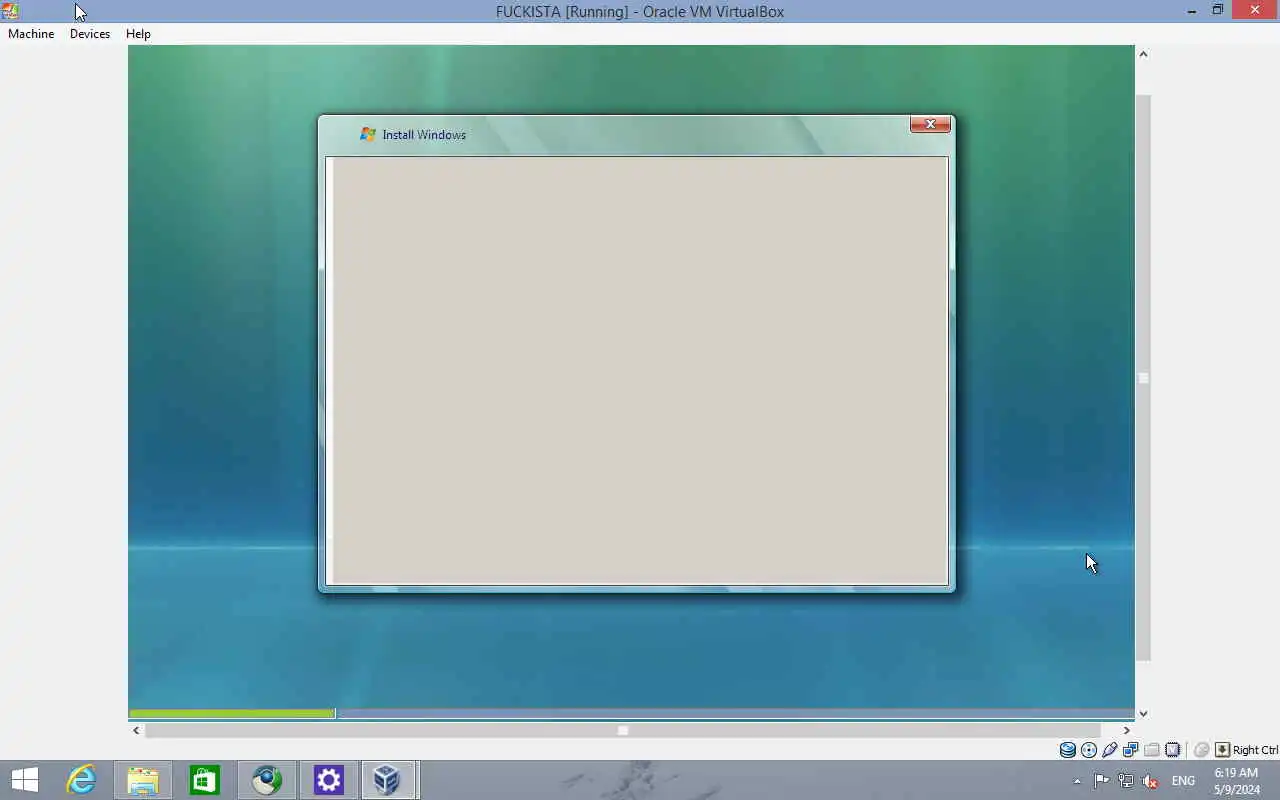Click the hard disk activity status icon
Viewport: 1280px width, 800px height.
(x=1068, y=750)
